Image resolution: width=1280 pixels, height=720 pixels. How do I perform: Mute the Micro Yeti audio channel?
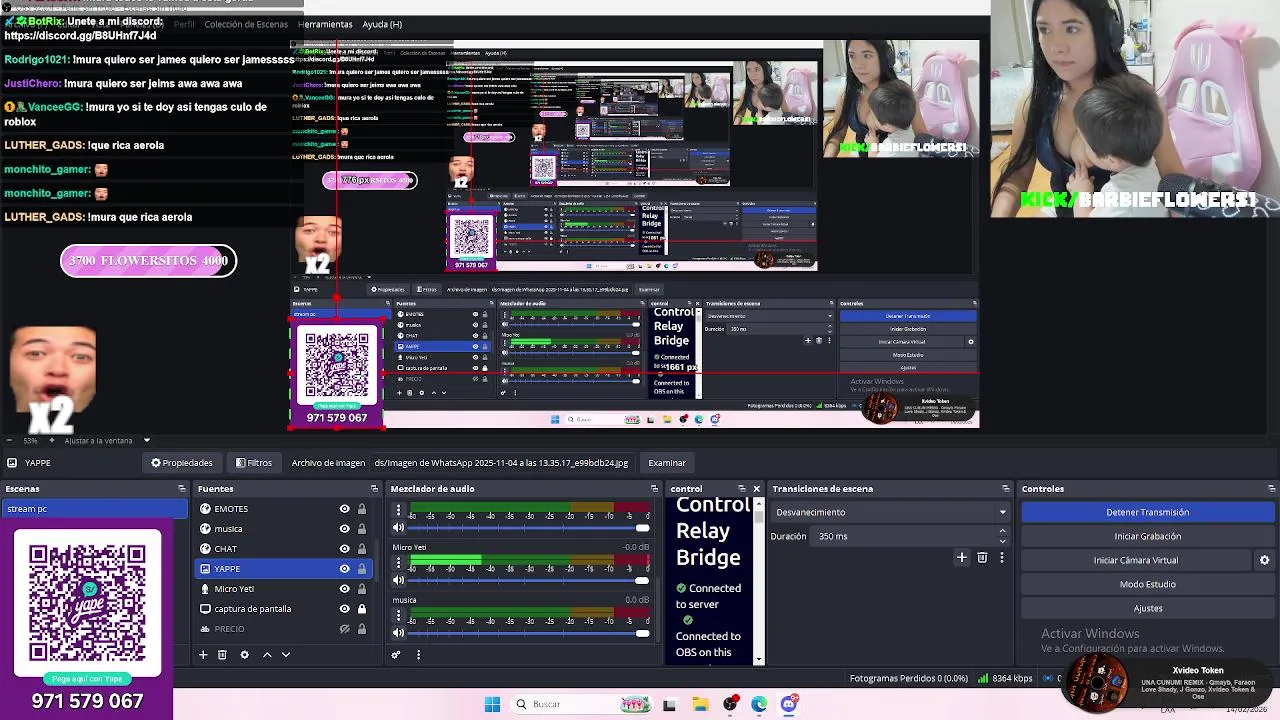(398, 580)
